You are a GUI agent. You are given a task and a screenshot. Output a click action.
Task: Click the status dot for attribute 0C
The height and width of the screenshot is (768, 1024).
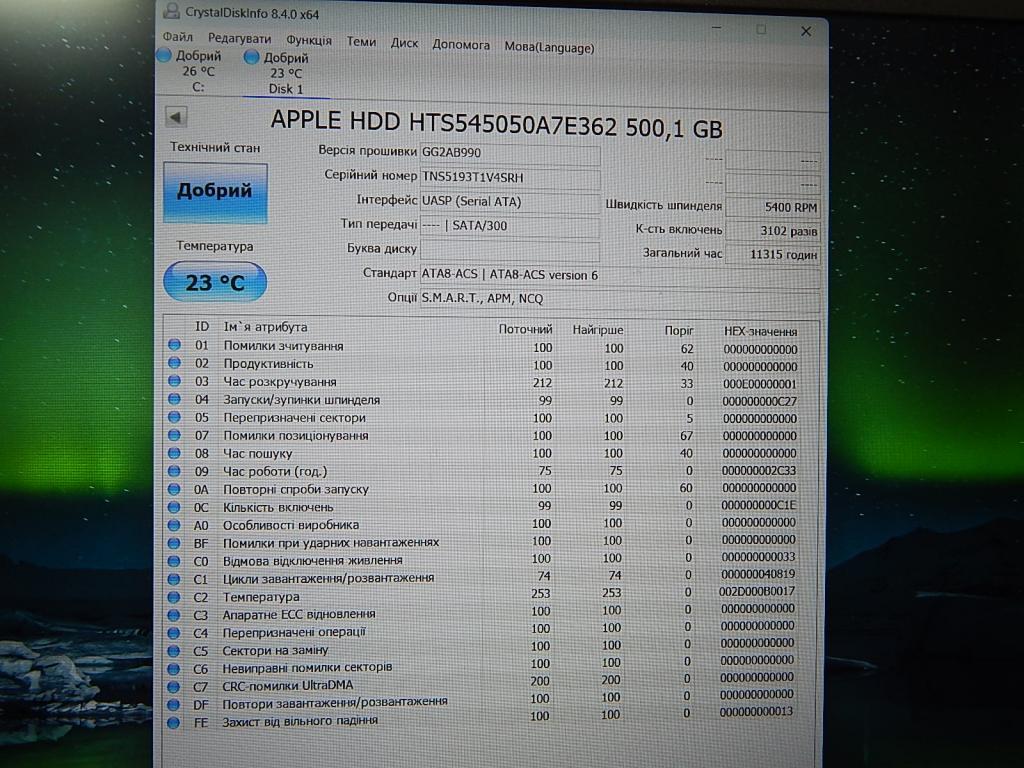pos(174,507)
